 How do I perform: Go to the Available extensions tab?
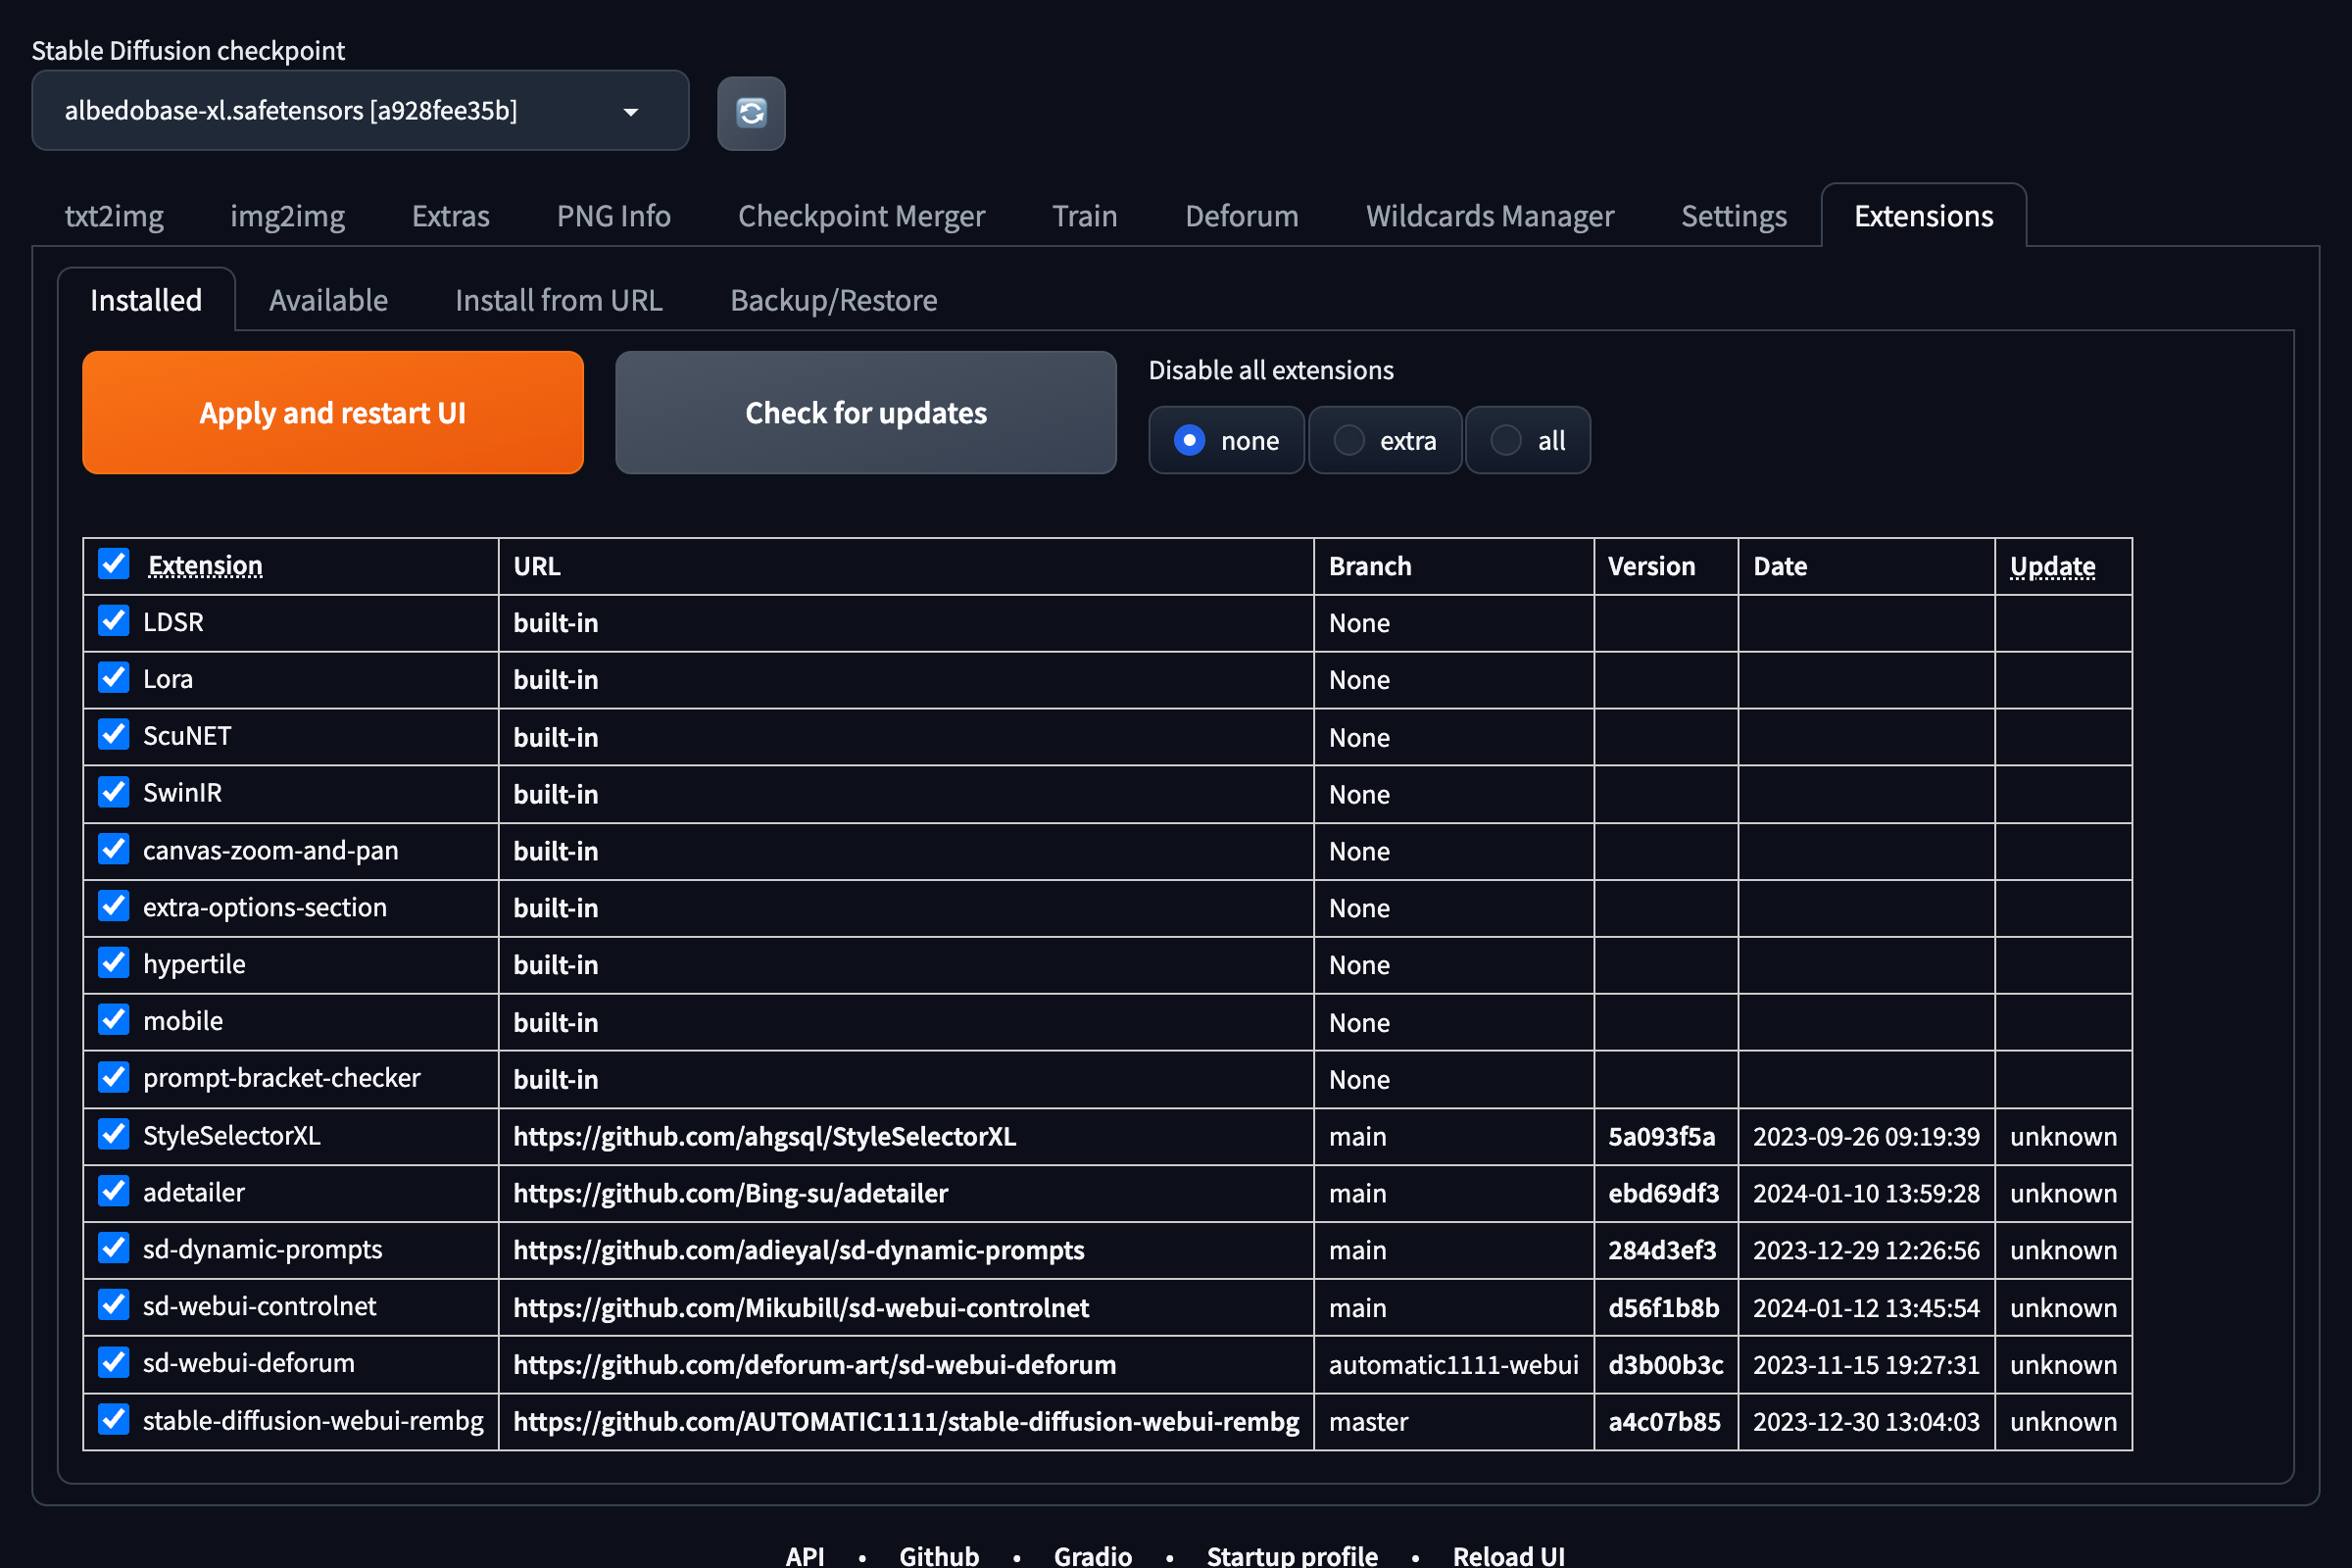[x=328, y=300]
